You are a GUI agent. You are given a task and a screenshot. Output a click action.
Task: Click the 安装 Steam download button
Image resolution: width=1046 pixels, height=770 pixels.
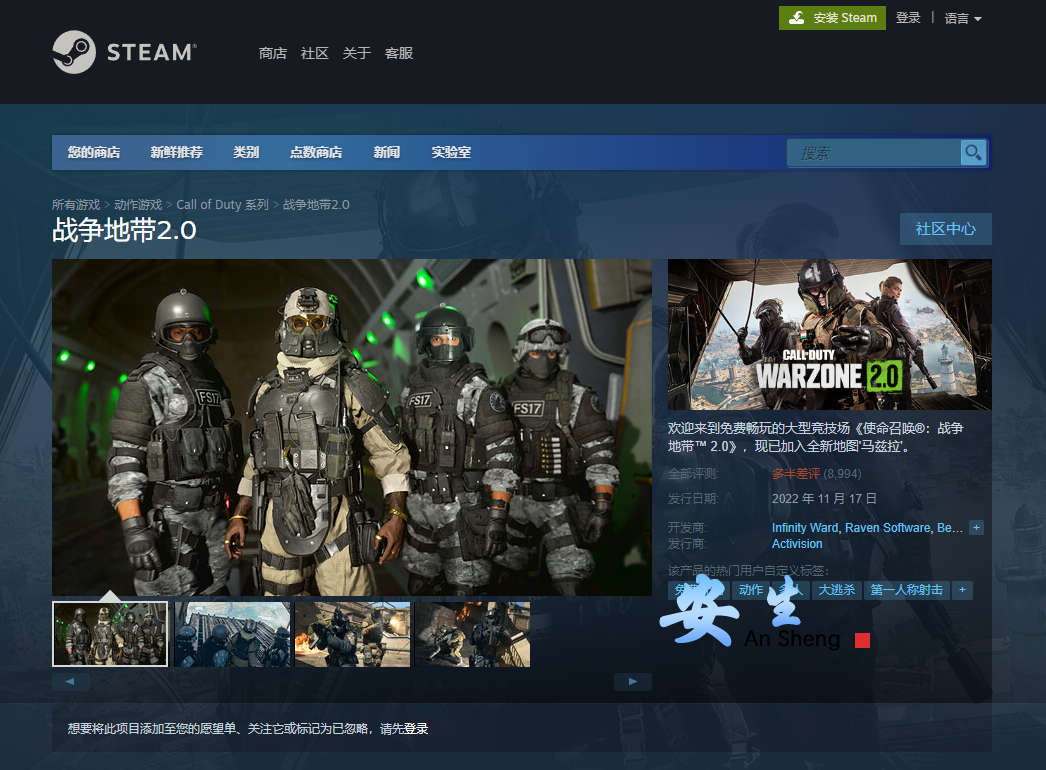coord(832,18)
